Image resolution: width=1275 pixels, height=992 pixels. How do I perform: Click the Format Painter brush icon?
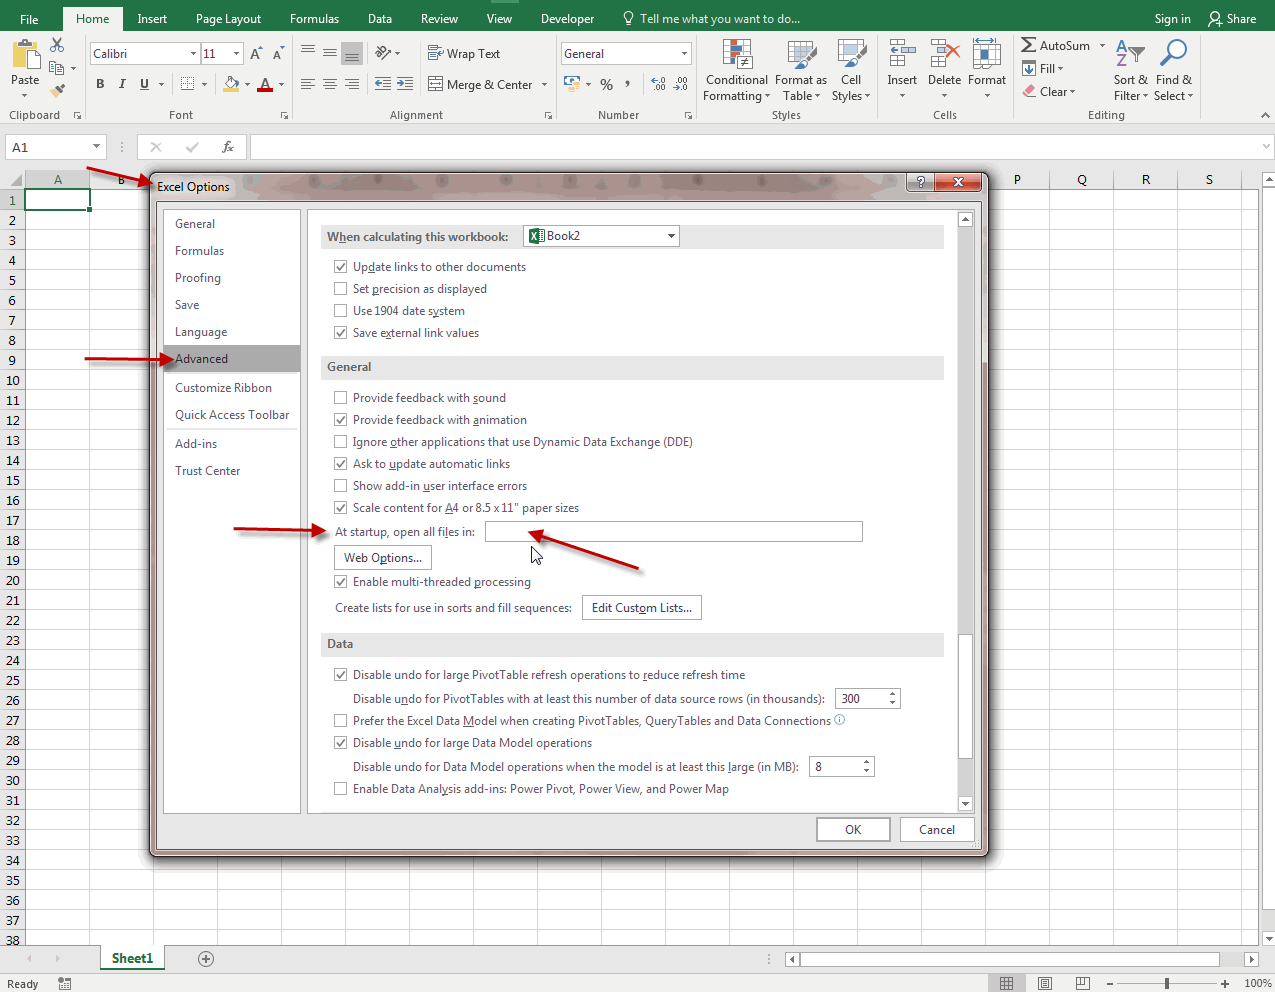coord(57,90)
